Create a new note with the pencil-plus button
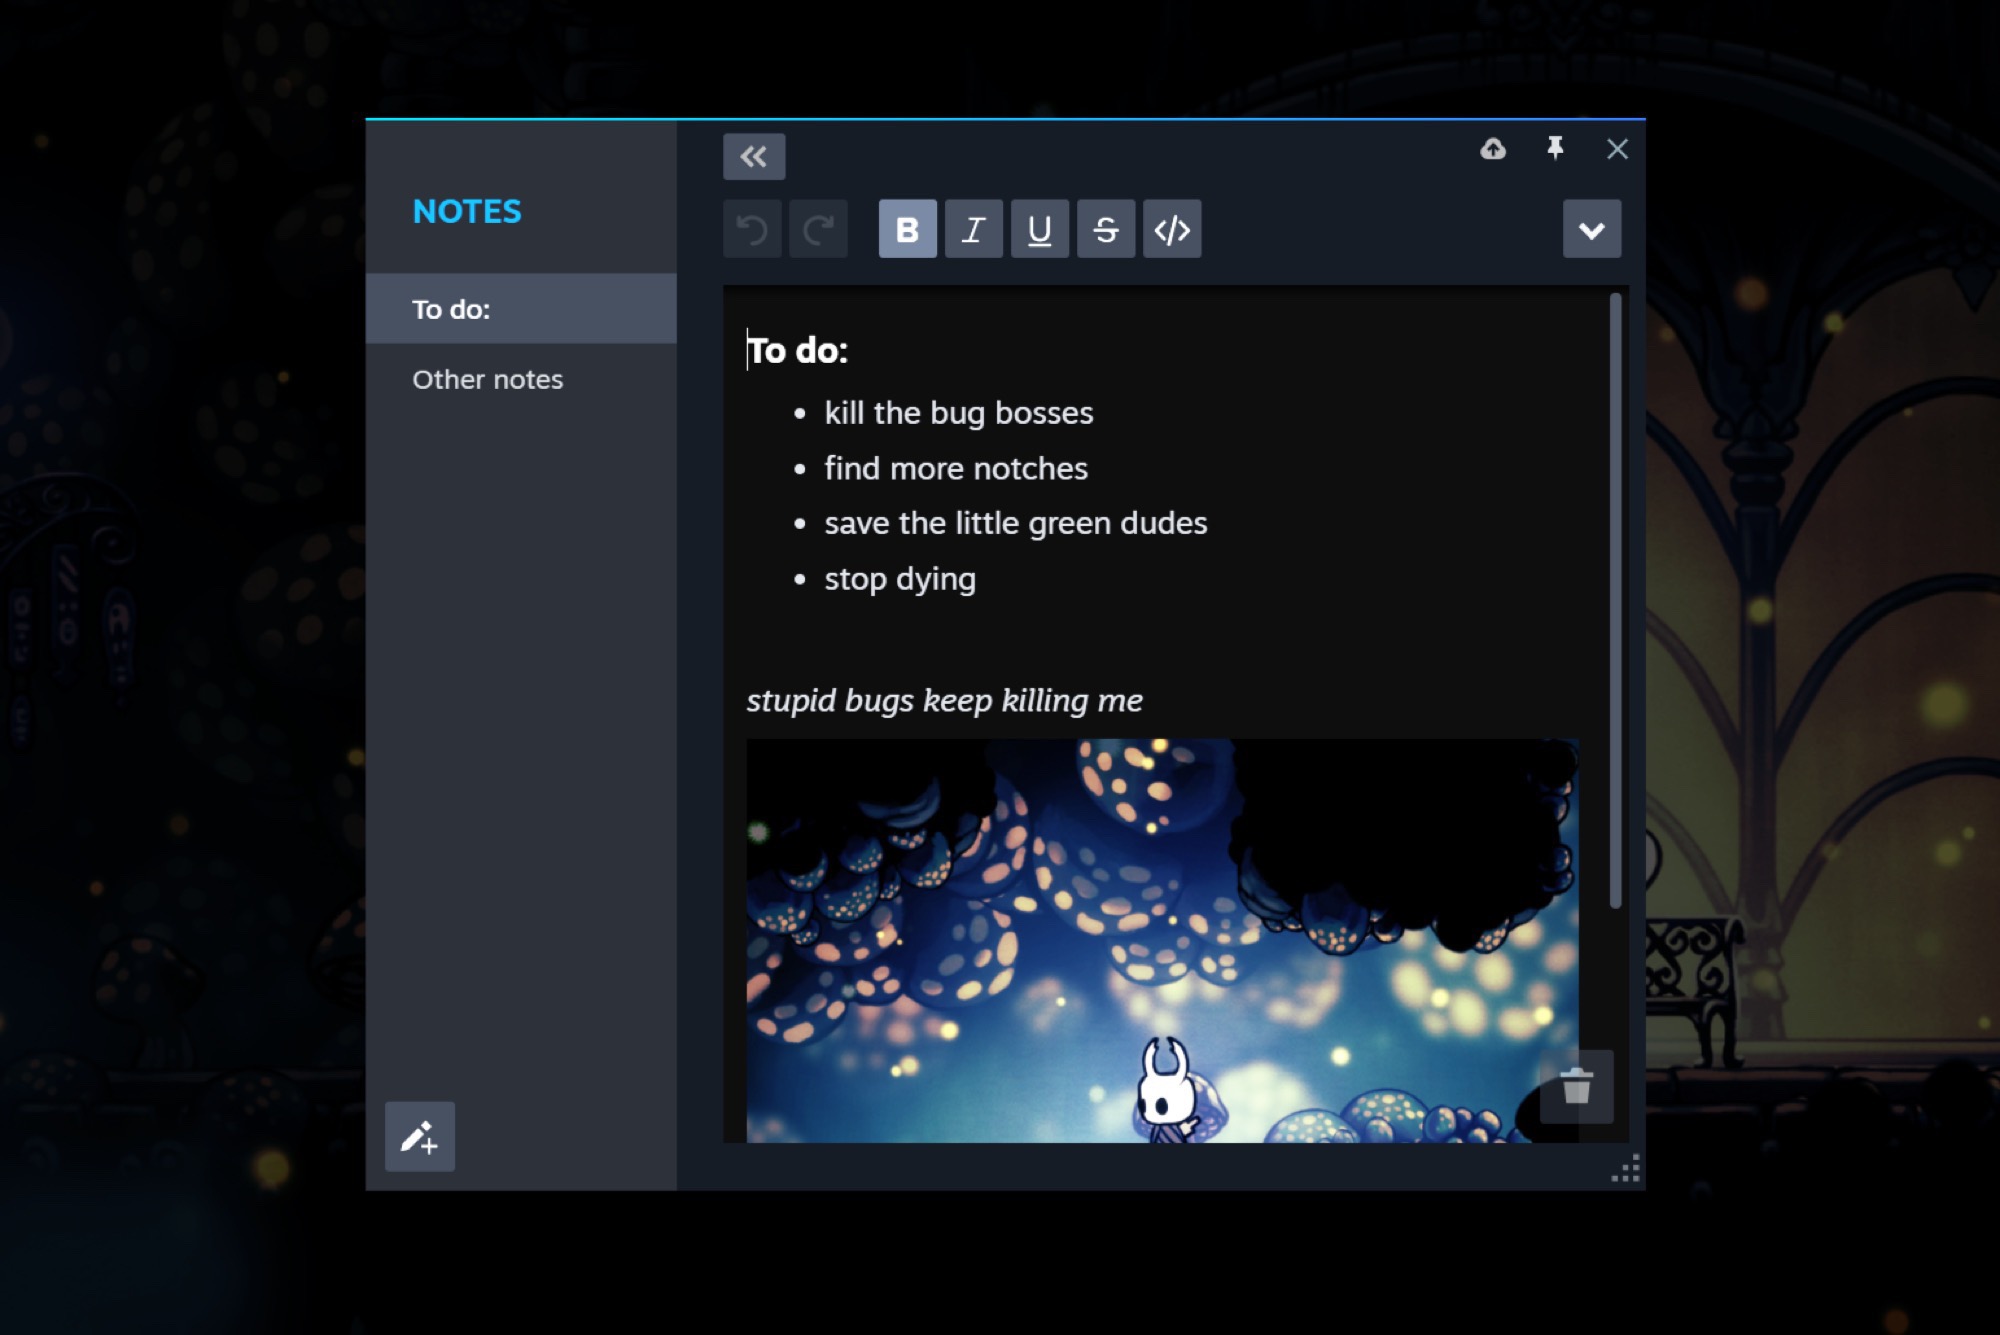The height and width of the screenshot is (1335, 2000). [x=420, y=1137]
